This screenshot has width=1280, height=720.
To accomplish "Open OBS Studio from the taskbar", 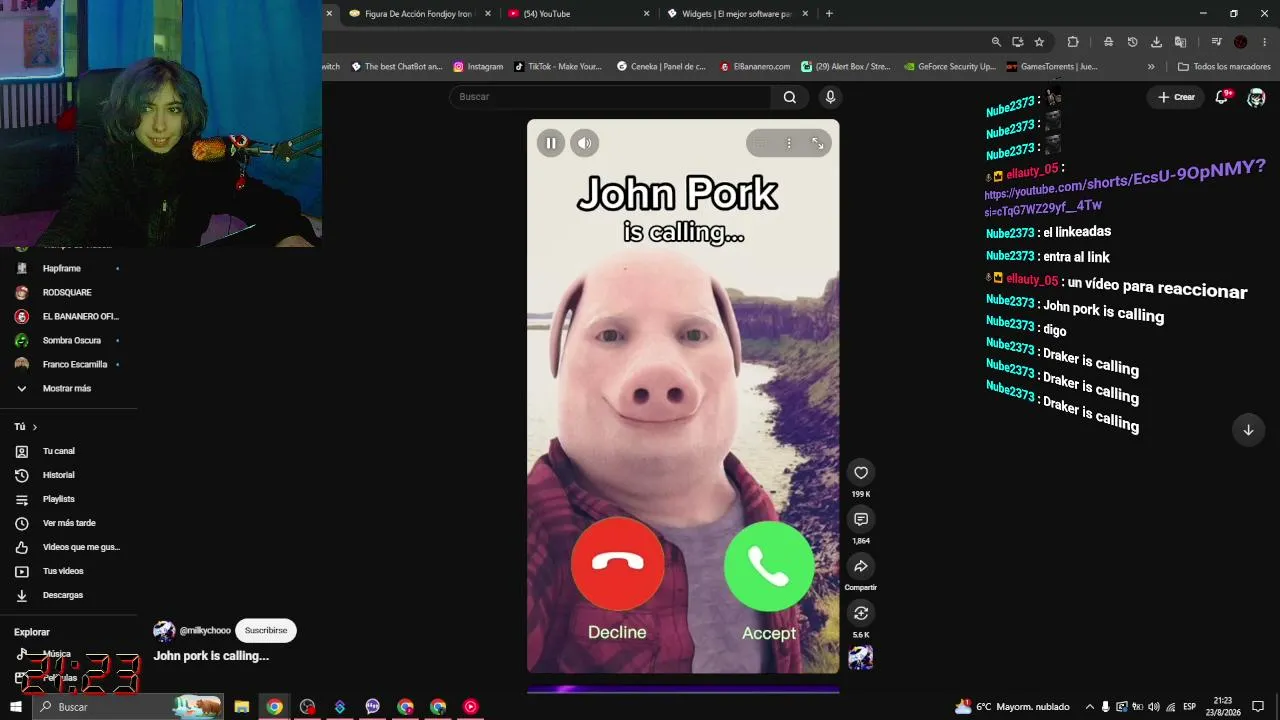I will [x=307, y=707].
